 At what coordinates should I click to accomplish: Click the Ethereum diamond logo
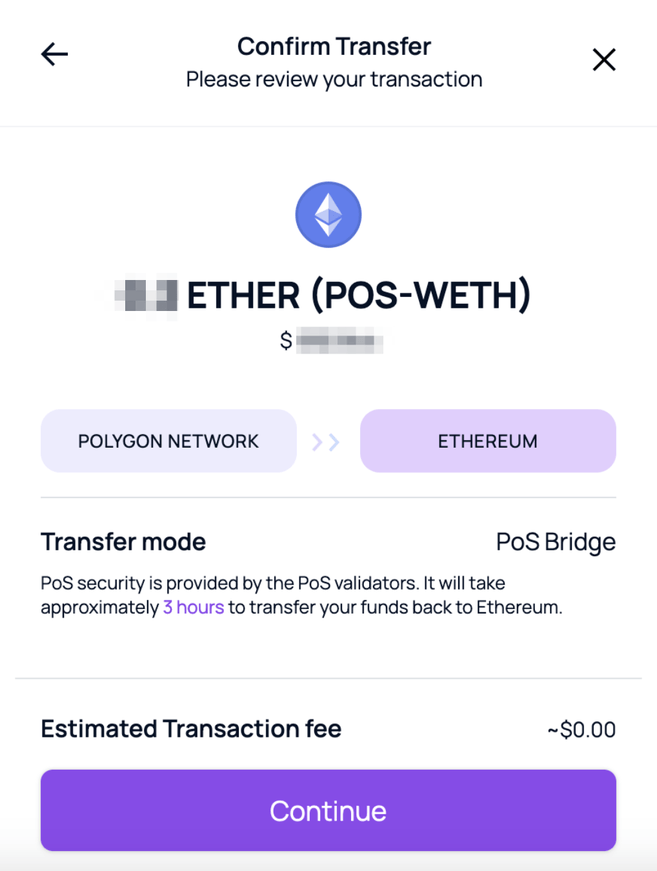328,214
